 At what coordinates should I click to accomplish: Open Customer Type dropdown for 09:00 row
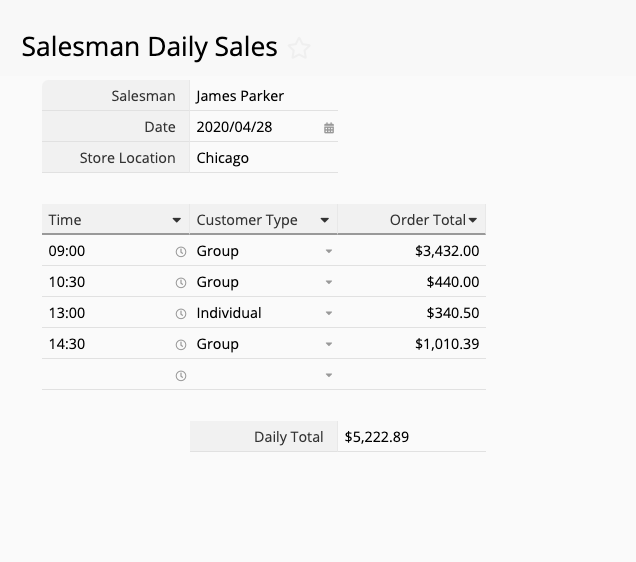[x=329, y=251]
